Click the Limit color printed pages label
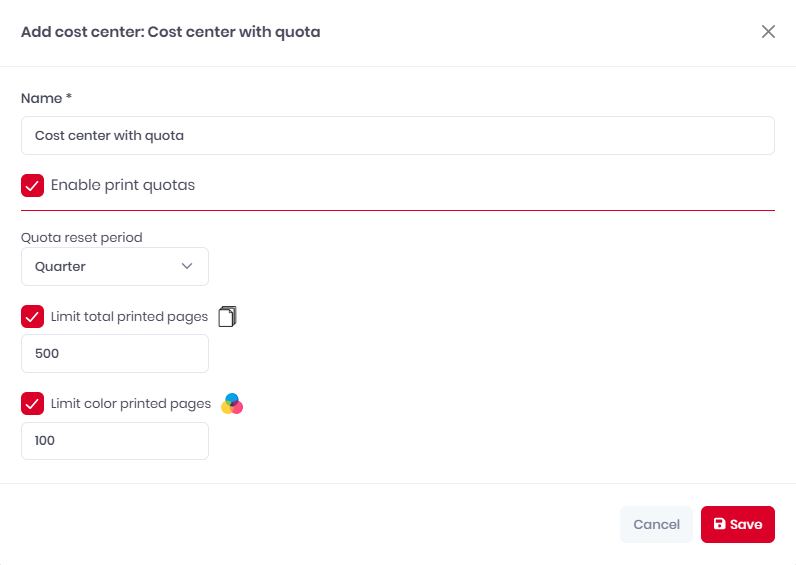The height and width of the screenshot is (565, 796). (x=130, y=404)
